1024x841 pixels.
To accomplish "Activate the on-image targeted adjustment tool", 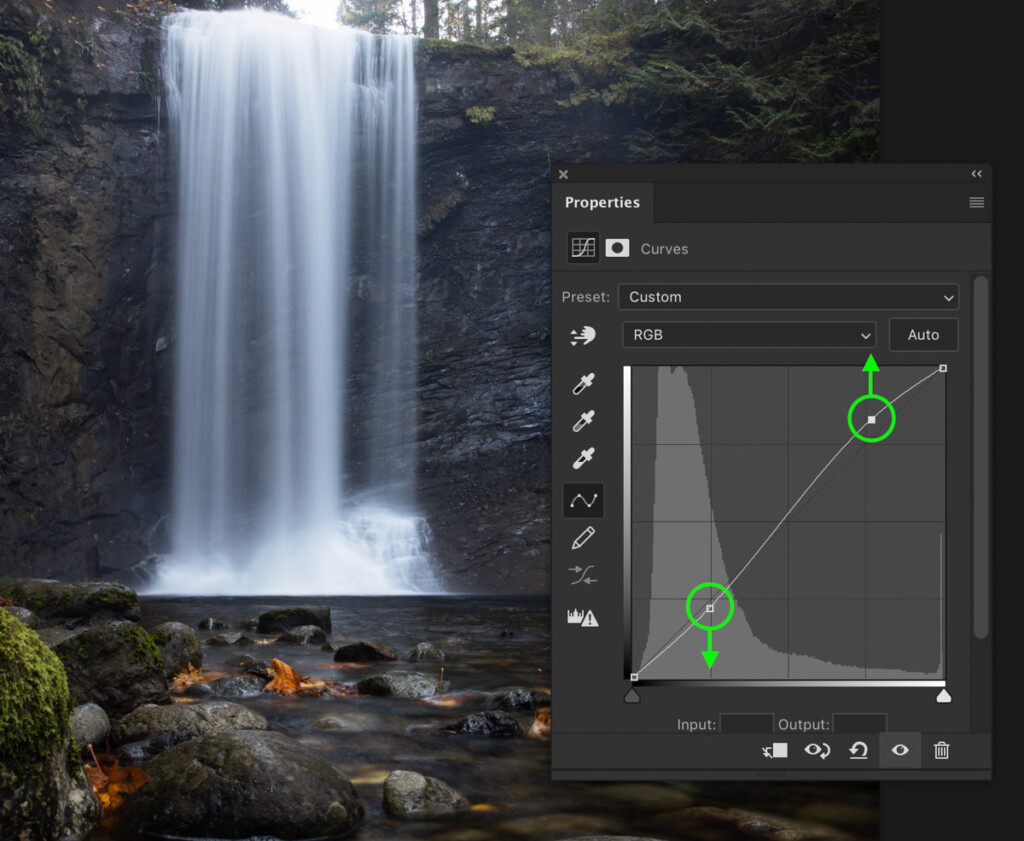I will point(583,336).
